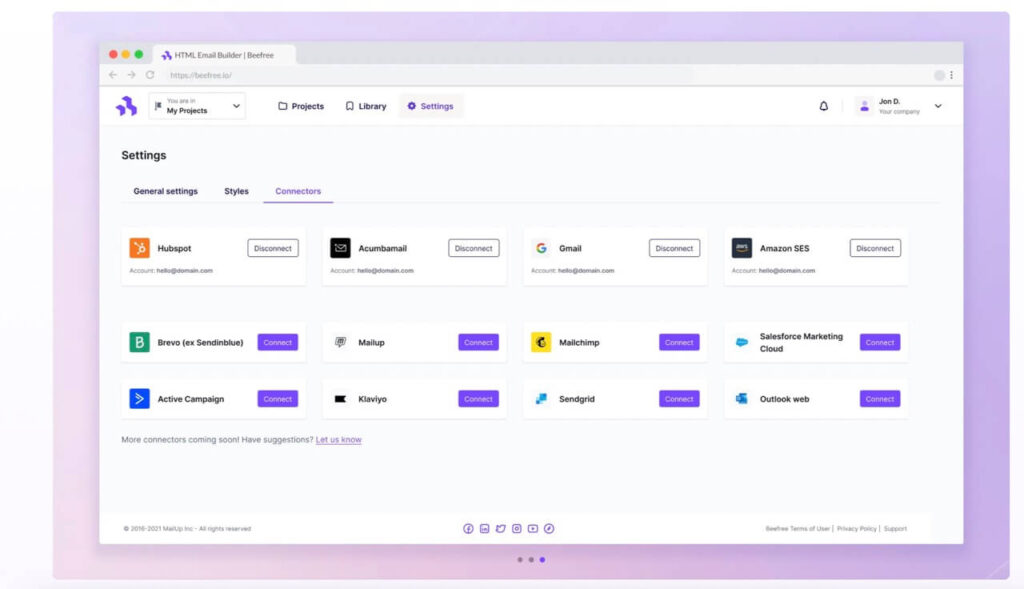Click the "Let us know" suggestions link
This screenshot has width=1024, height=589.
[338, 439]
